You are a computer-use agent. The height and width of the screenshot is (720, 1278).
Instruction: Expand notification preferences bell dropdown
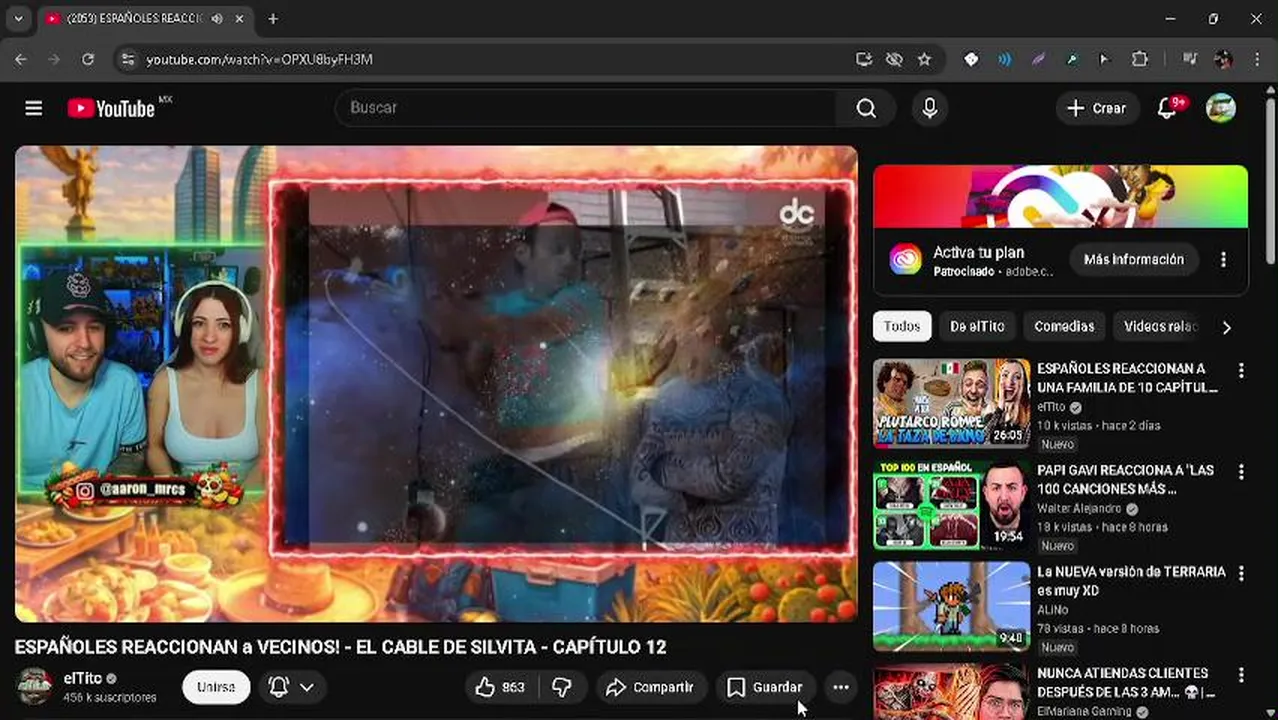click(x=291, y=687)
